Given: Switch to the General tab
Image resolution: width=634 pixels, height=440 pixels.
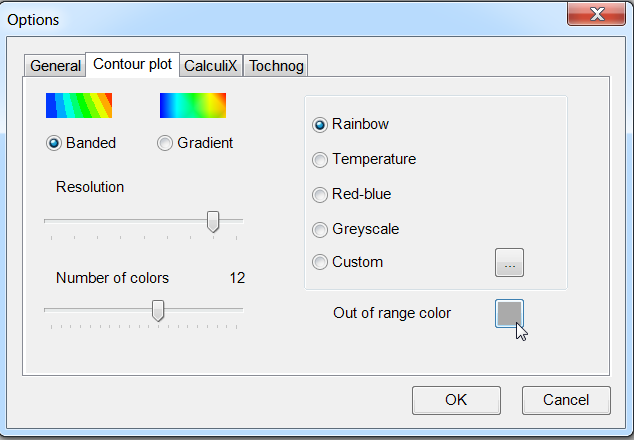Looking at the screenshot, I should [55, 66].
